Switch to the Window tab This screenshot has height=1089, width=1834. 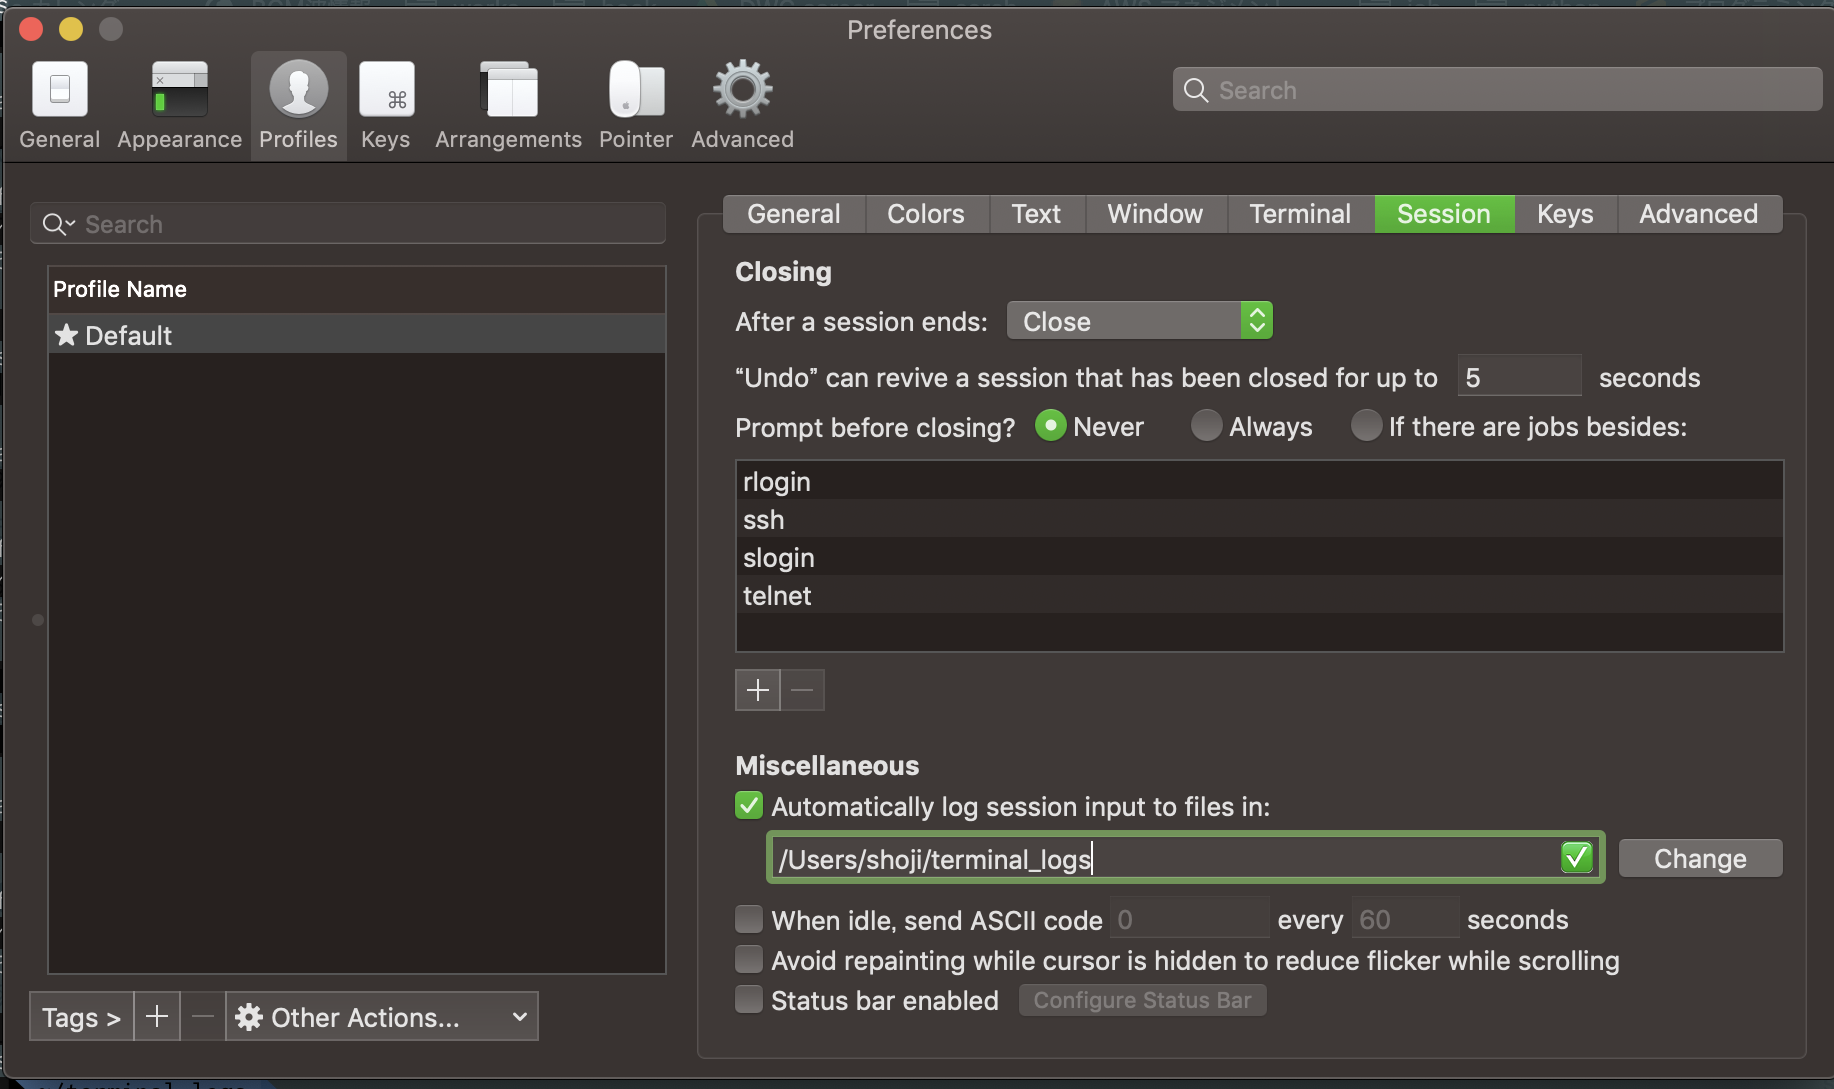[x=1155, y=214]
